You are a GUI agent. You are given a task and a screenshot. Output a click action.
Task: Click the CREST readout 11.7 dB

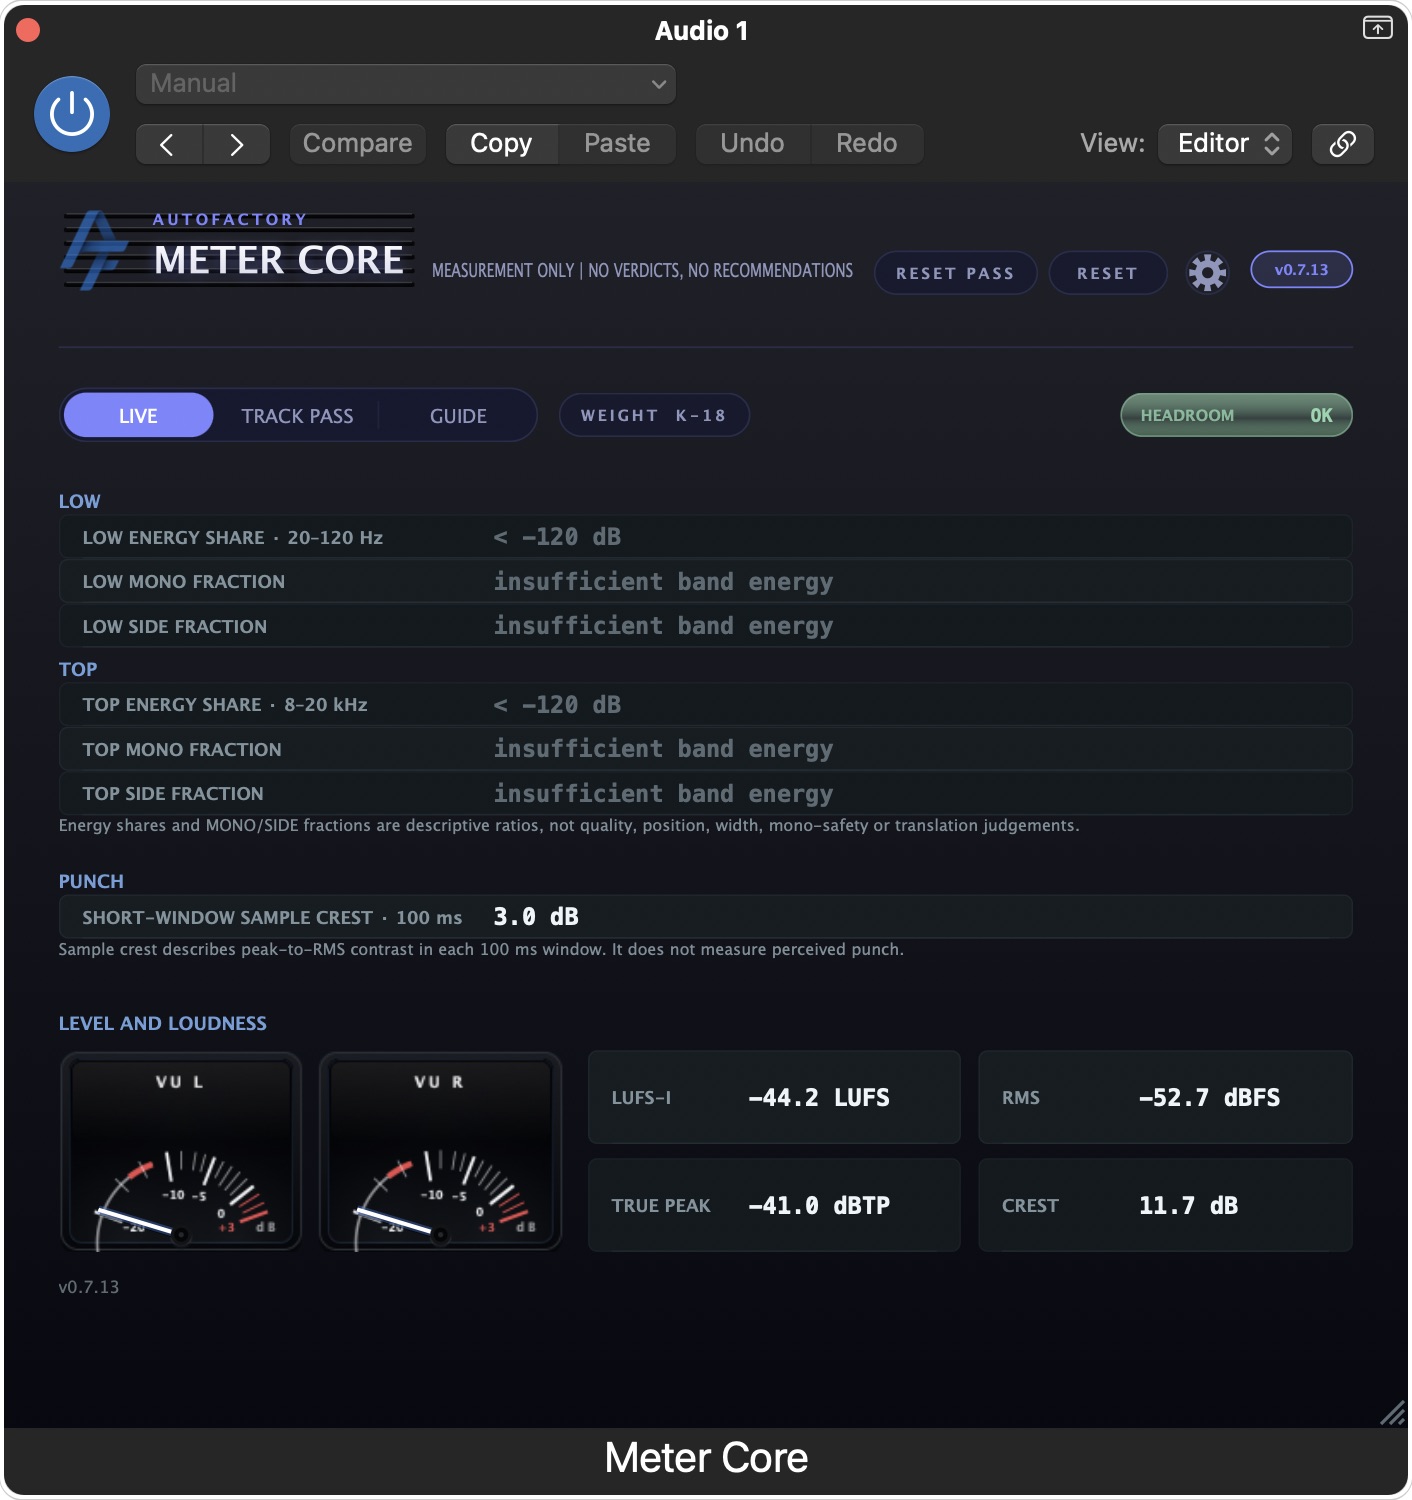pyautogui.click(x=1165, y=1205)
